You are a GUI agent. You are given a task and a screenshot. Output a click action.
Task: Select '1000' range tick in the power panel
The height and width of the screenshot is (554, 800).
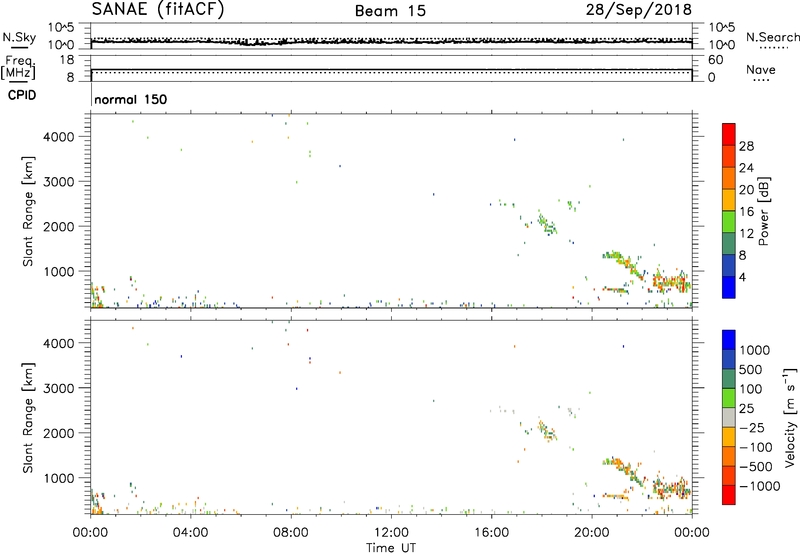59,271
